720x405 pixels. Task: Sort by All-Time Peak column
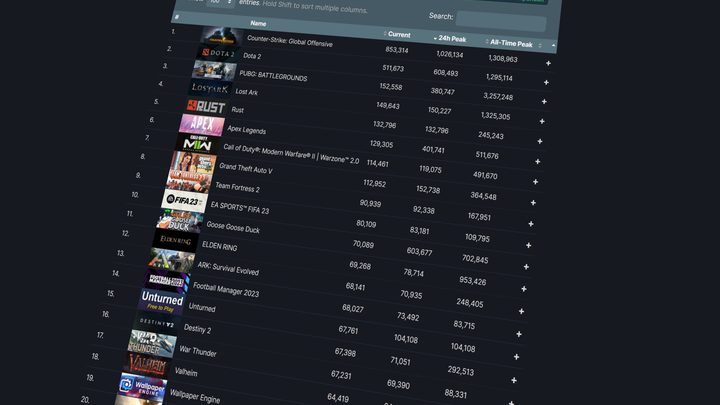coord(511,44)
